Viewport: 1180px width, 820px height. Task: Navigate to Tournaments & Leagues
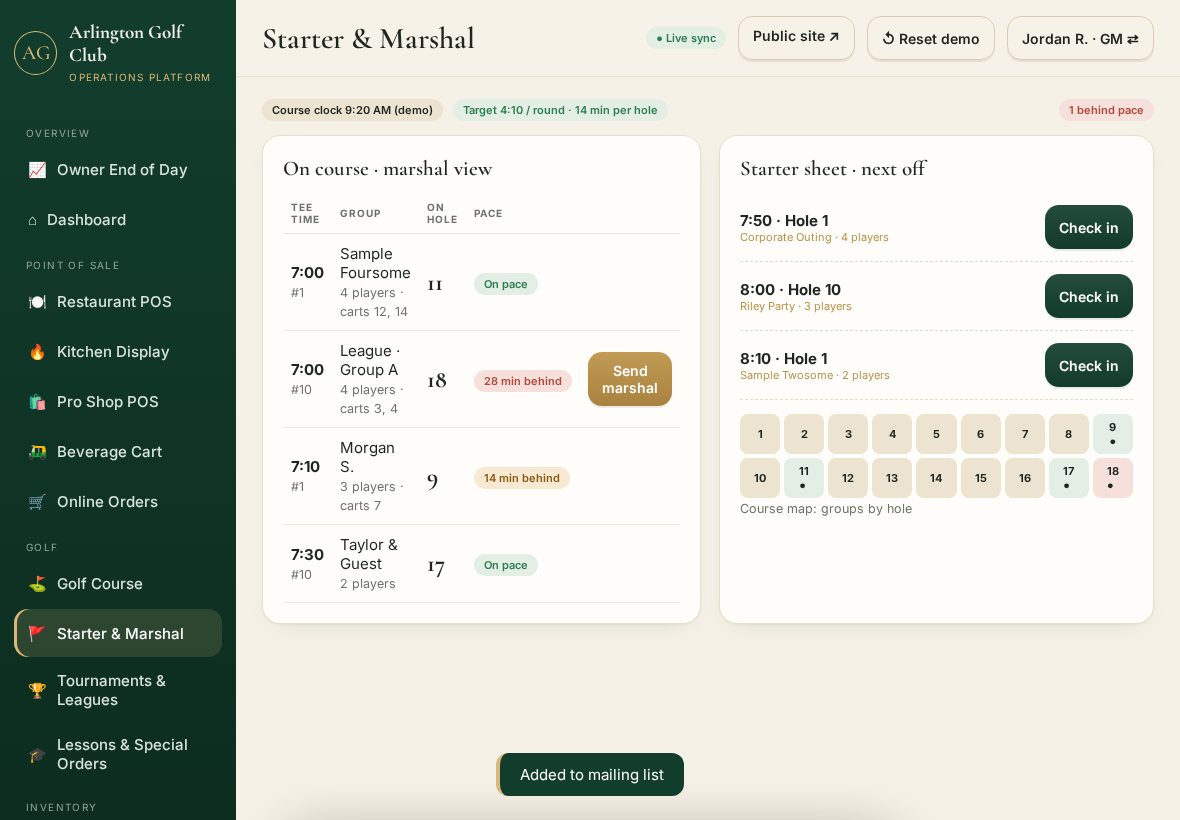coord(118,691)
